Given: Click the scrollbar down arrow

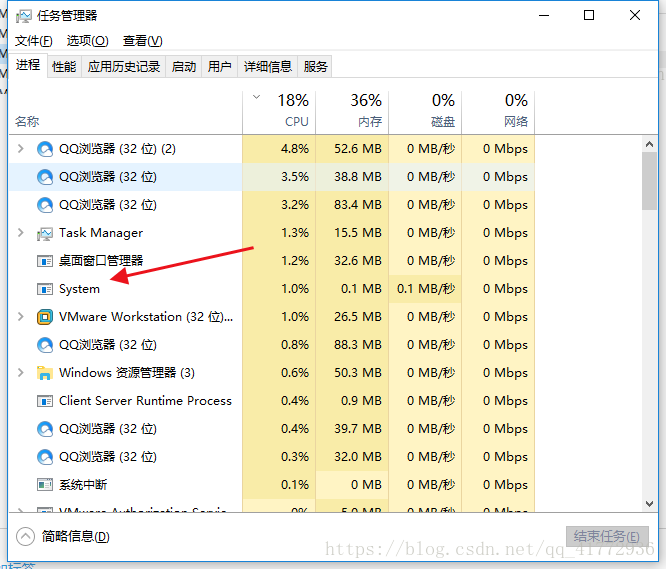Looking at the screenshot, I should 649,504.
